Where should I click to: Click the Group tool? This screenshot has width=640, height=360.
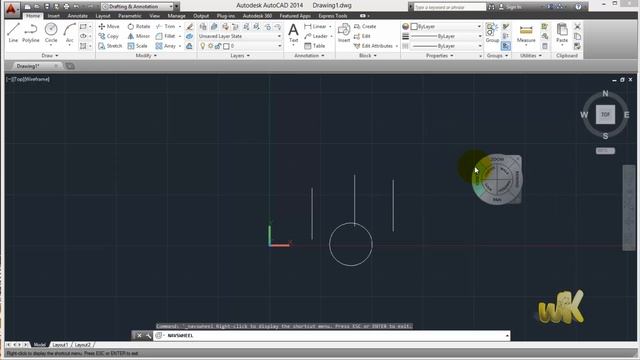coord(492,33)
